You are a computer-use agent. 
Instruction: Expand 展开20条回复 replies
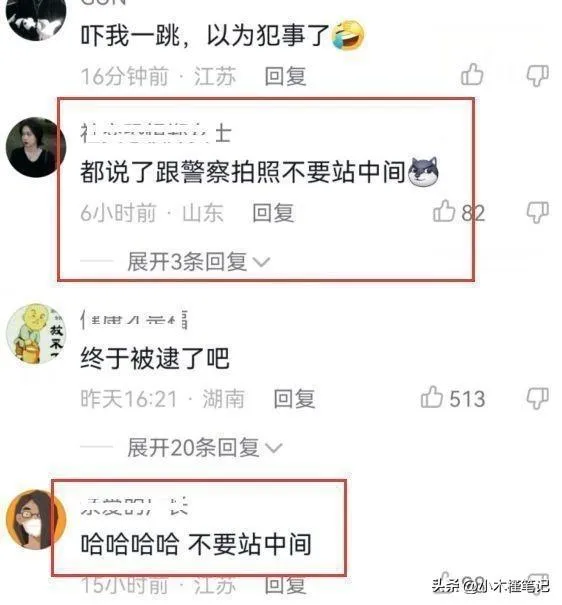[204, 448]
